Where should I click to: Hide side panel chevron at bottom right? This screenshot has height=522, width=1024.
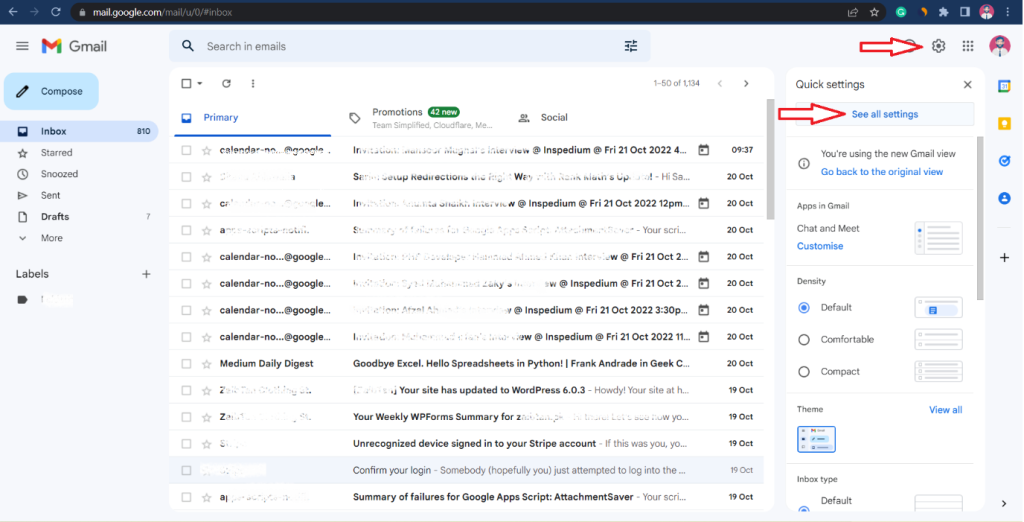pyautogui.click(x=1004, y=503)
